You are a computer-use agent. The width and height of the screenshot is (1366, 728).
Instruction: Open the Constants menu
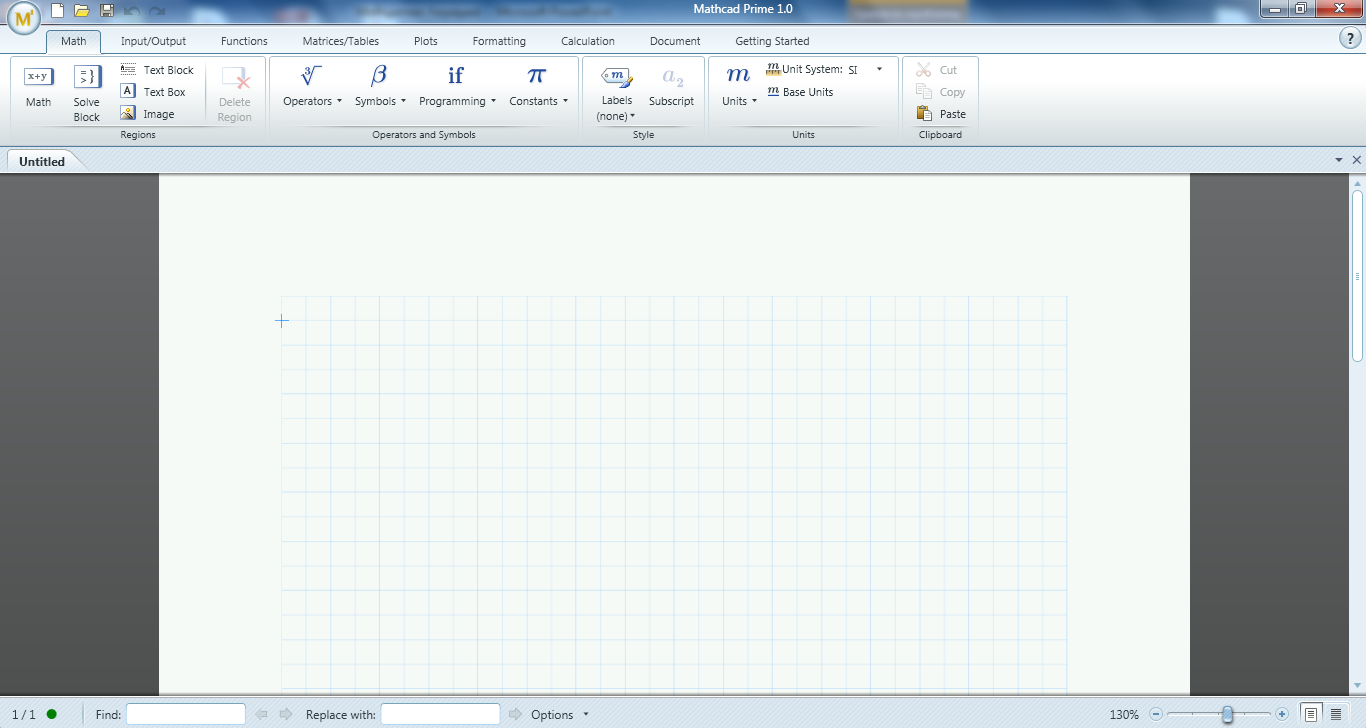538,87
